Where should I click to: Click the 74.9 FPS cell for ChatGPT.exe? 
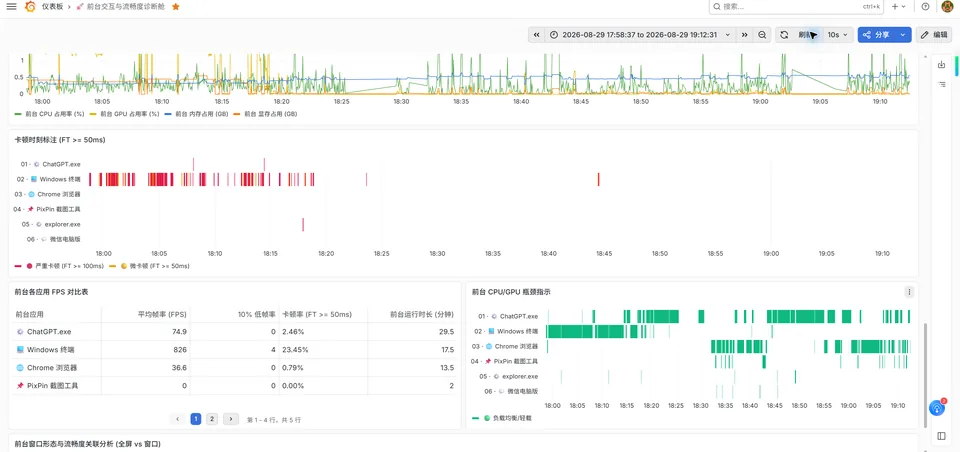click(145, 331)
